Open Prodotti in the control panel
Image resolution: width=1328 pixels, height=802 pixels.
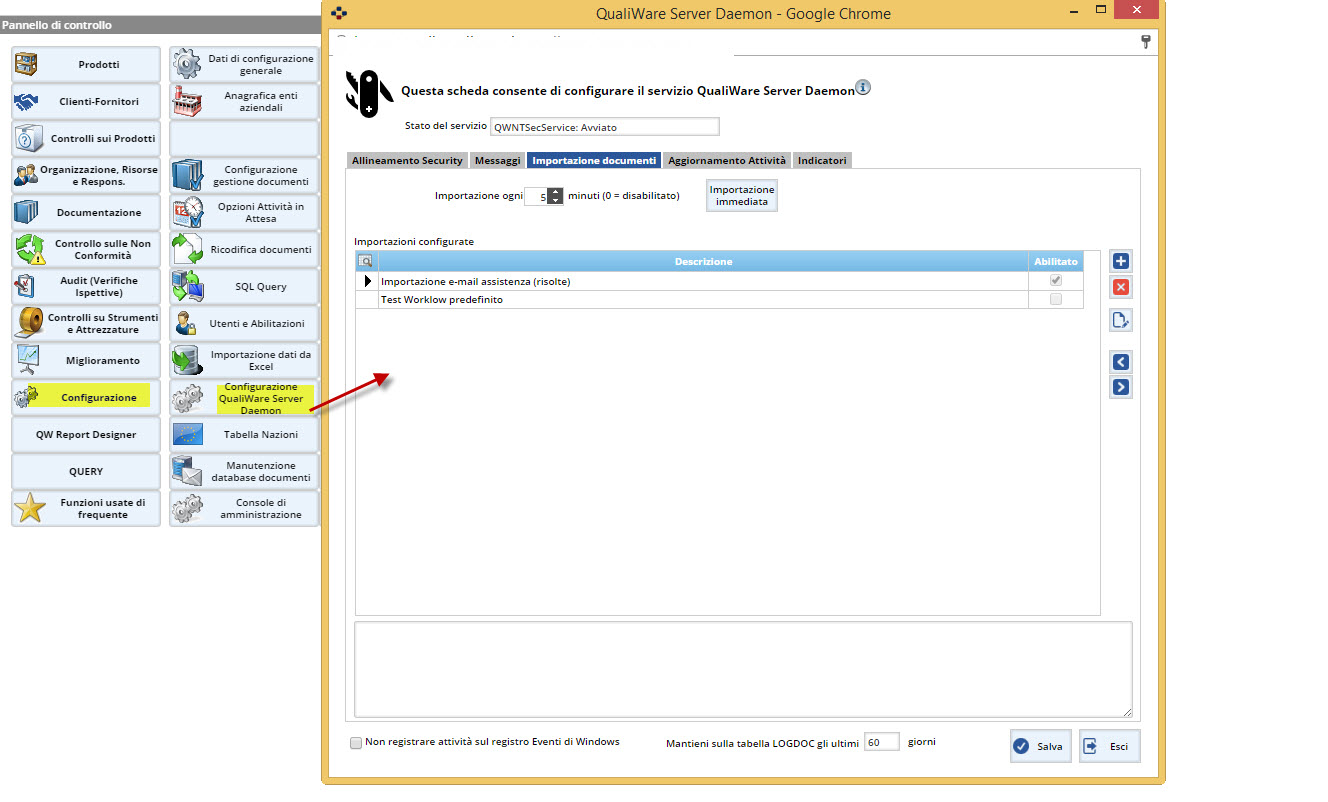[x=86, y=65]
